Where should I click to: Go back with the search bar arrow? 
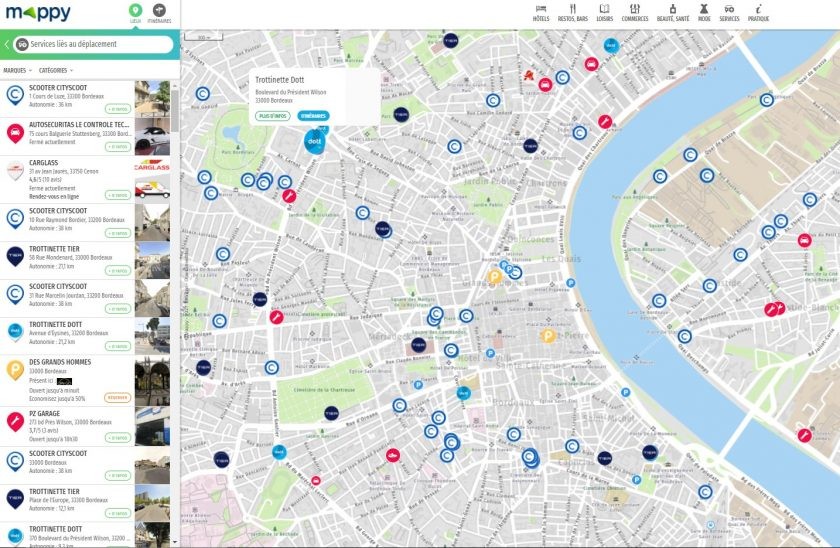pyautogui.click(x=7, y=44)
